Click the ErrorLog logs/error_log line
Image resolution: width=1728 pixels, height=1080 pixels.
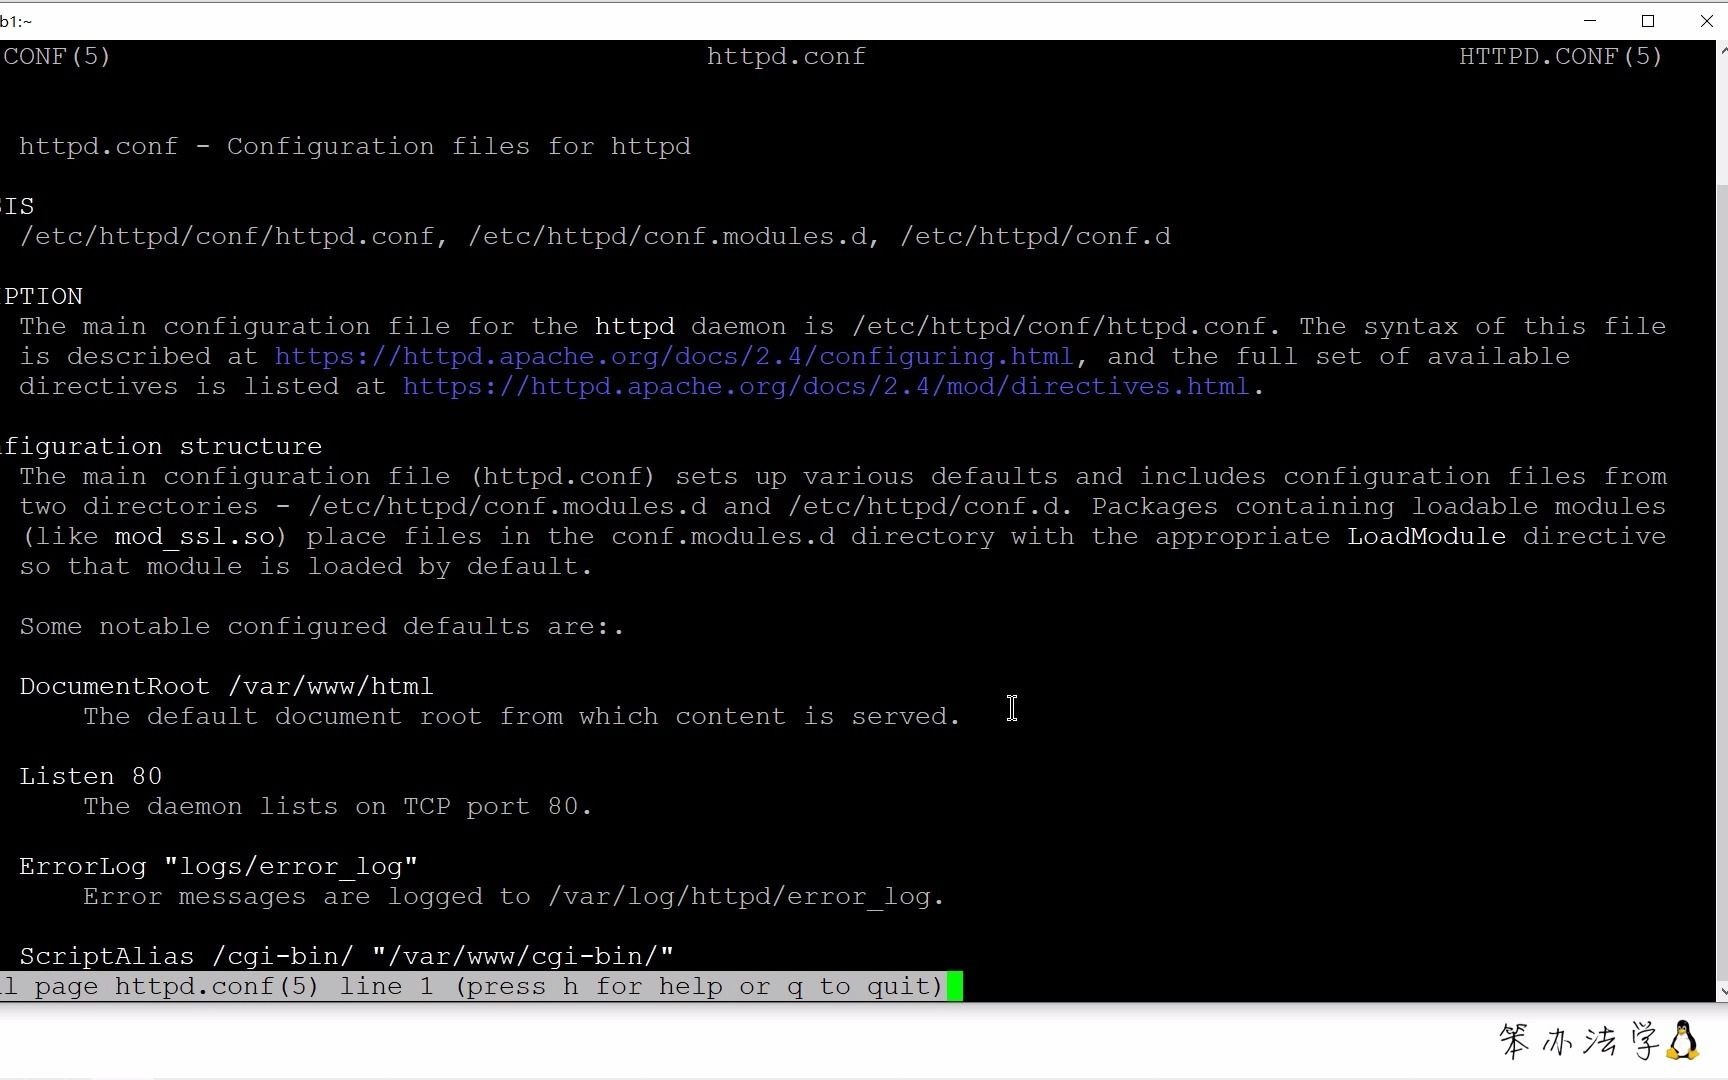[x=218, y=866]
